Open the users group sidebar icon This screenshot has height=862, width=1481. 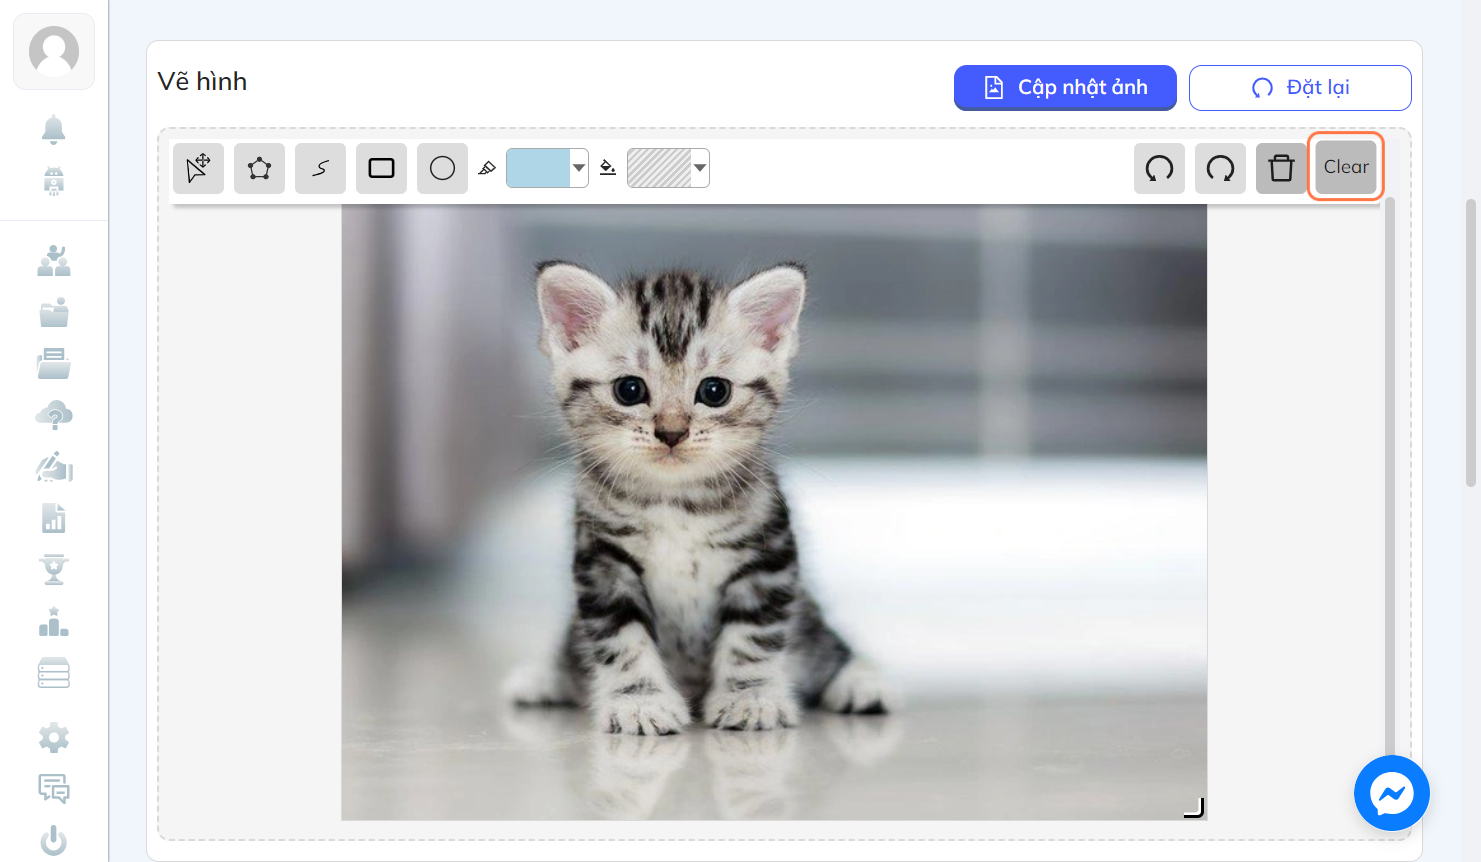pos(54,261)
